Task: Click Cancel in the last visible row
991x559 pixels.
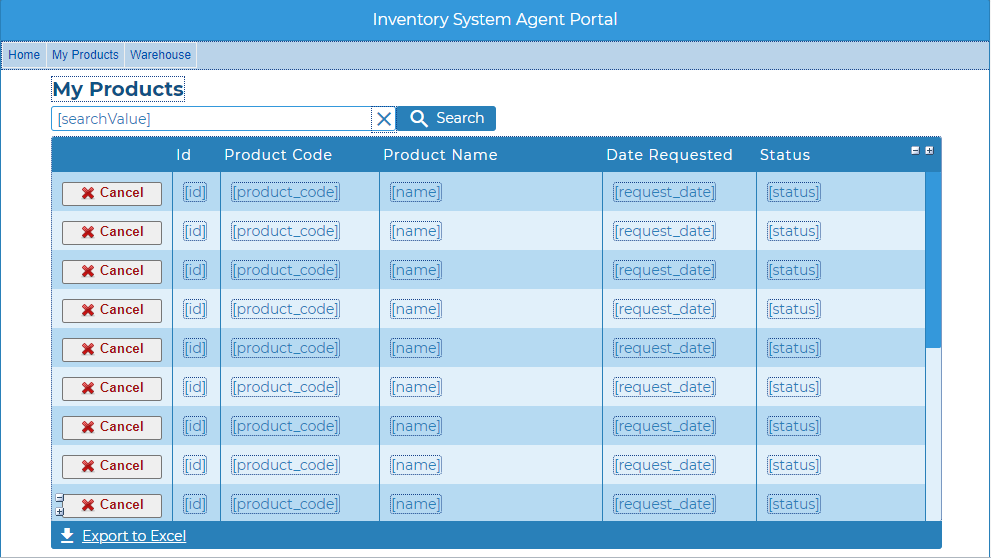Action: click(112, 505)
